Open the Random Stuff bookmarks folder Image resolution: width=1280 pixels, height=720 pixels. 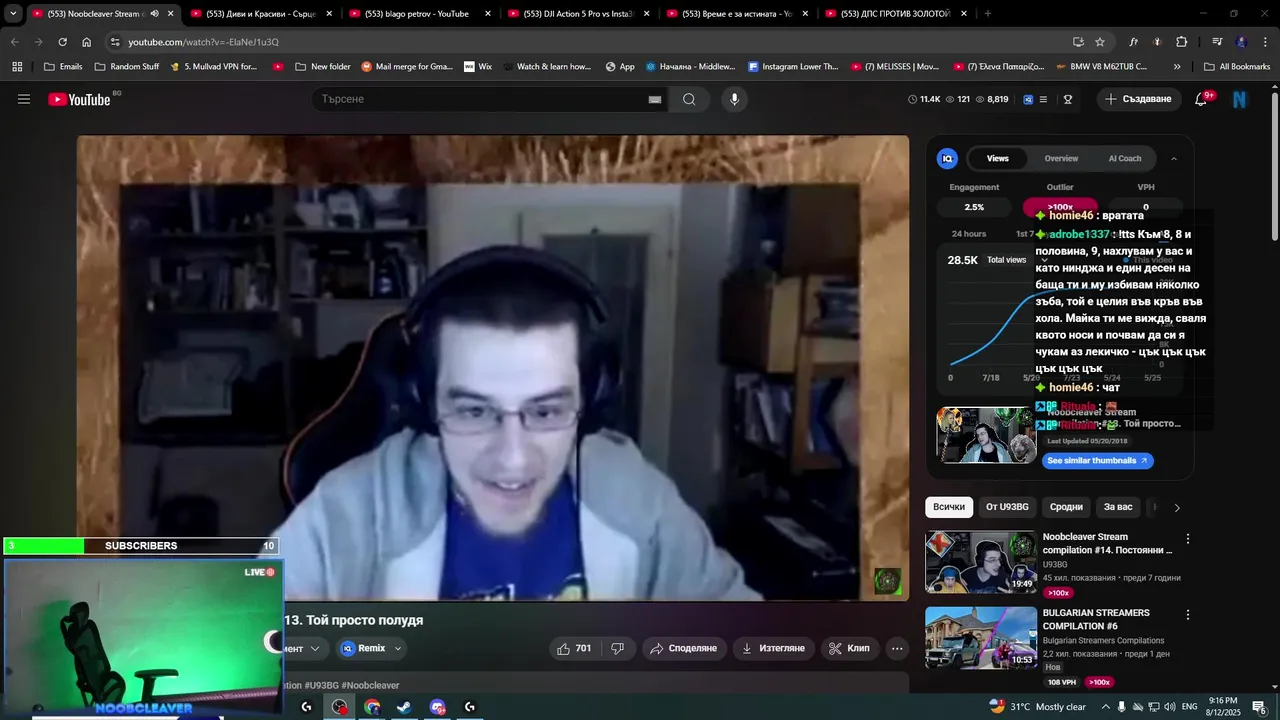pyautogui.click(x=127, y=67)
